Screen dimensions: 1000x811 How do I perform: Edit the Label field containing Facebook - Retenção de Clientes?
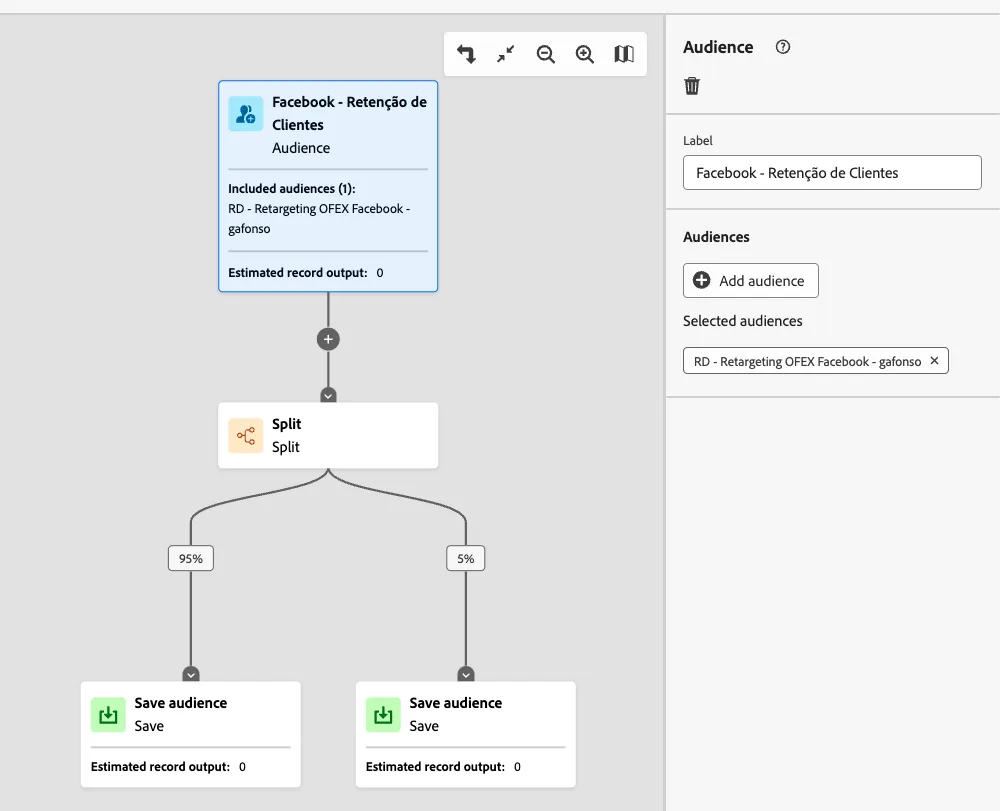click(832, 173)
